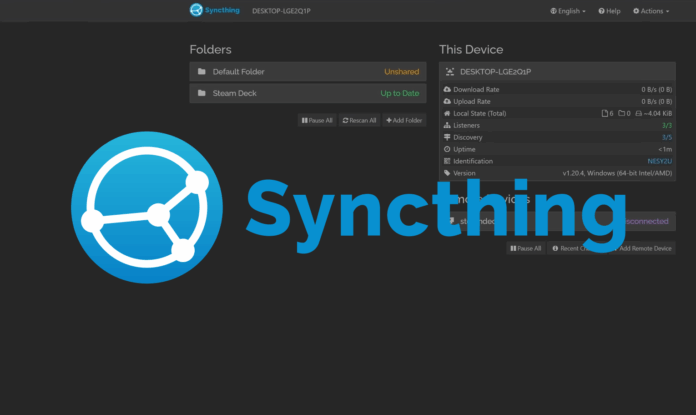Click the Discovery signpost icon

447,138
